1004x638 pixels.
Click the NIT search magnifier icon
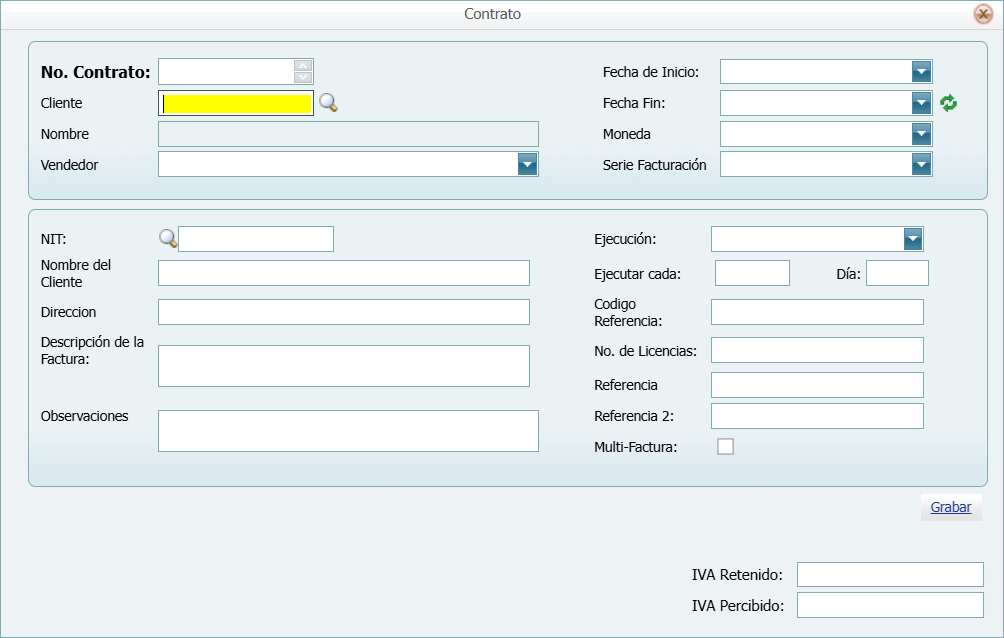click(x=168, y=238)
